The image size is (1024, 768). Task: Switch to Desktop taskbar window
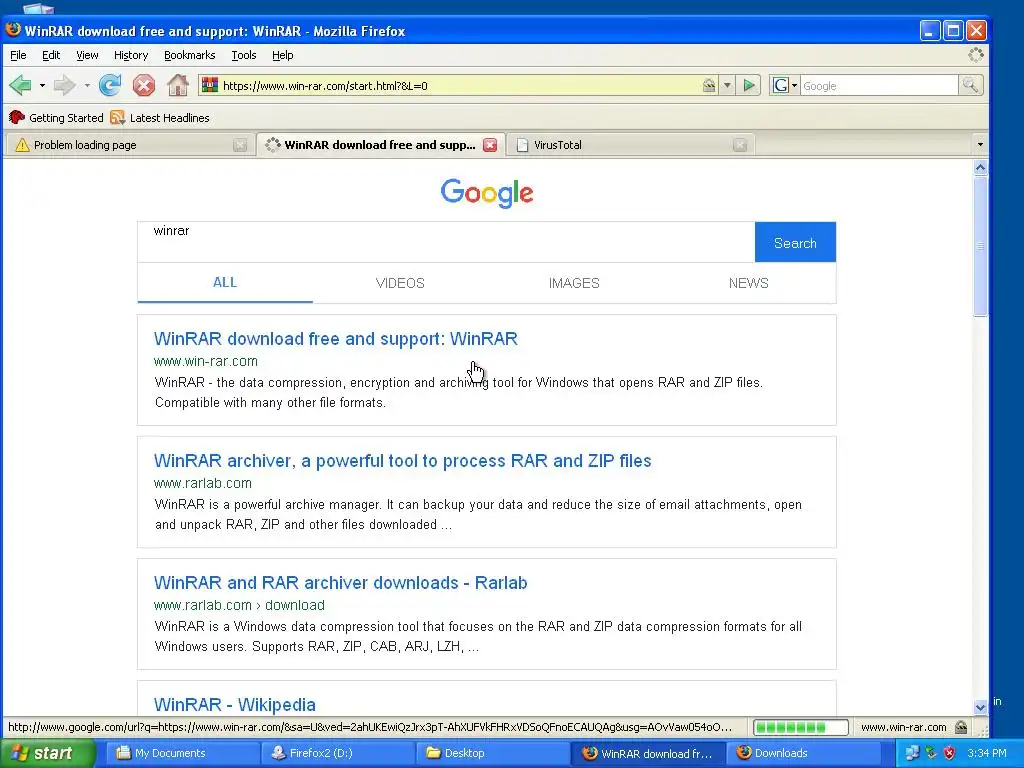click(x=492, y=753)
